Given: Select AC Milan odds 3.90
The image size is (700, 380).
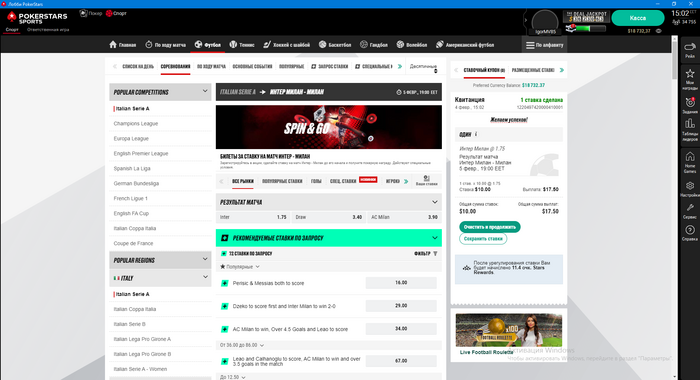Looking at the screenshot, I should [404, 217].
